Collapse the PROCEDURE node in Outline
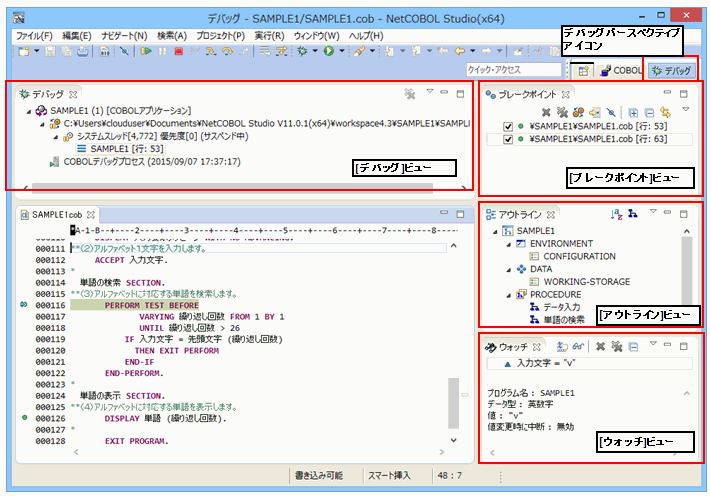The width and height of the screenshot is (710, 496). 509,295
